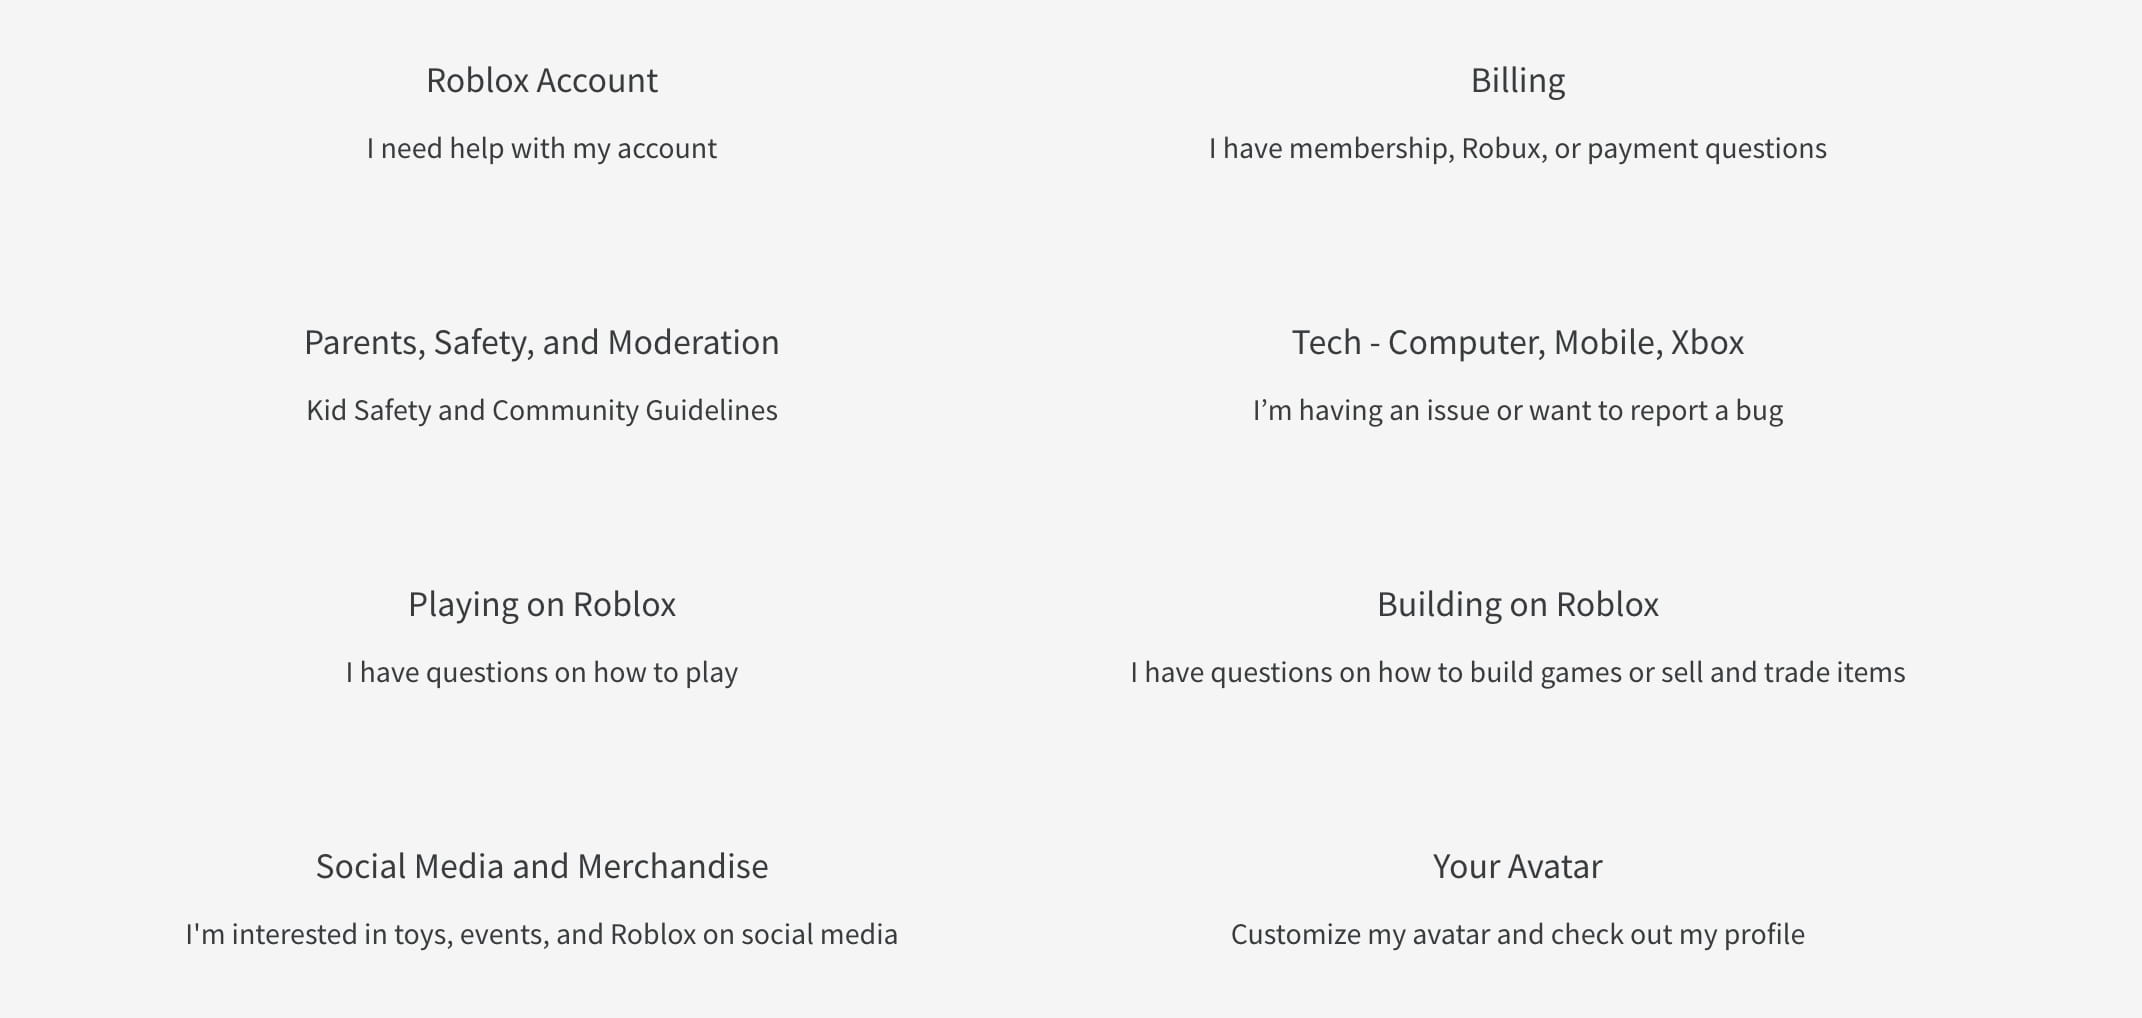Click "I have questions on how to play"

[541, 672]
